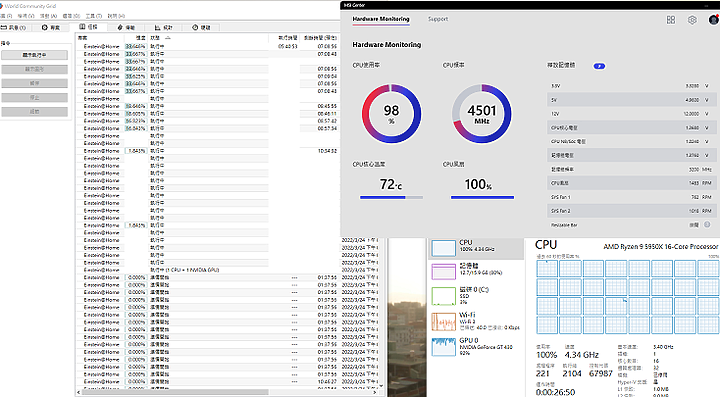Image resolution: width=720 pixels, height=397 pixels.
Task: Click the uptime value 0:00:26:50
Action: coord(555,392)
